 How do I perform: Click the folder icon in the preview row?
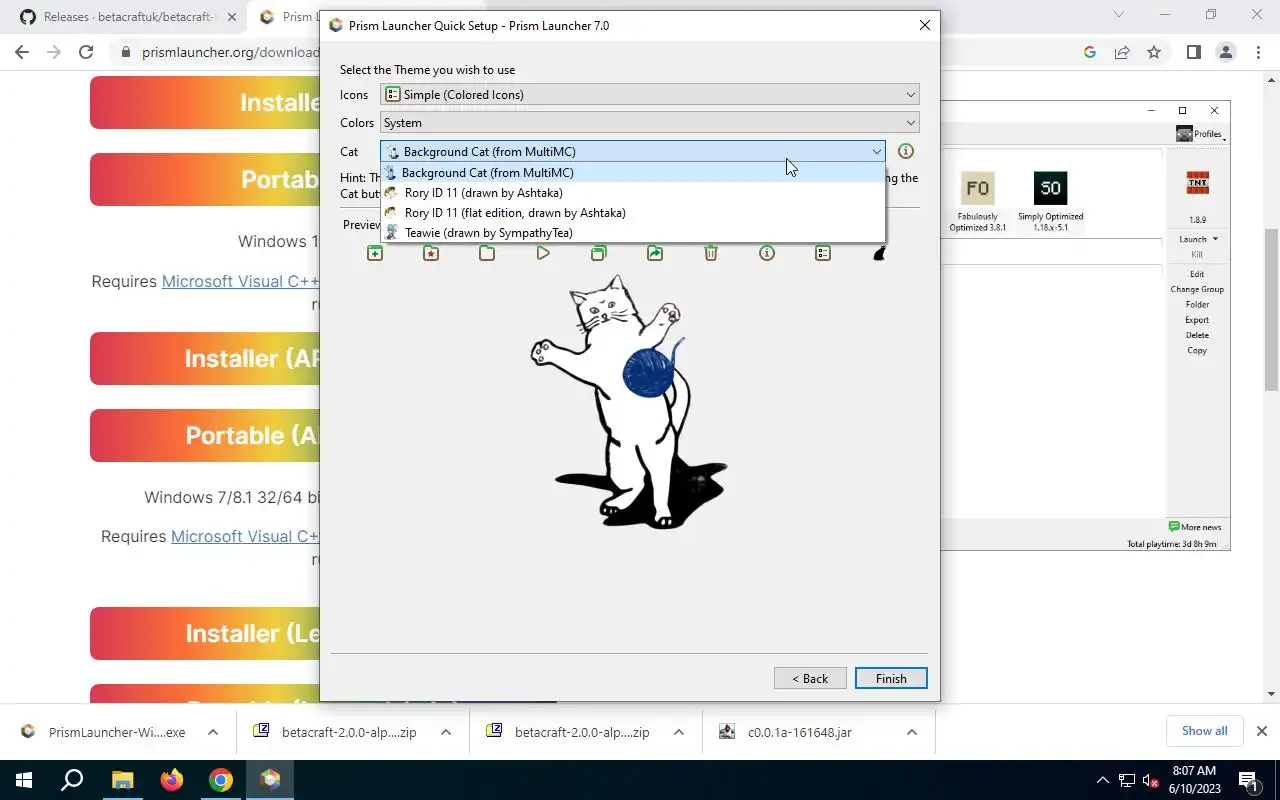pos(487,254)
